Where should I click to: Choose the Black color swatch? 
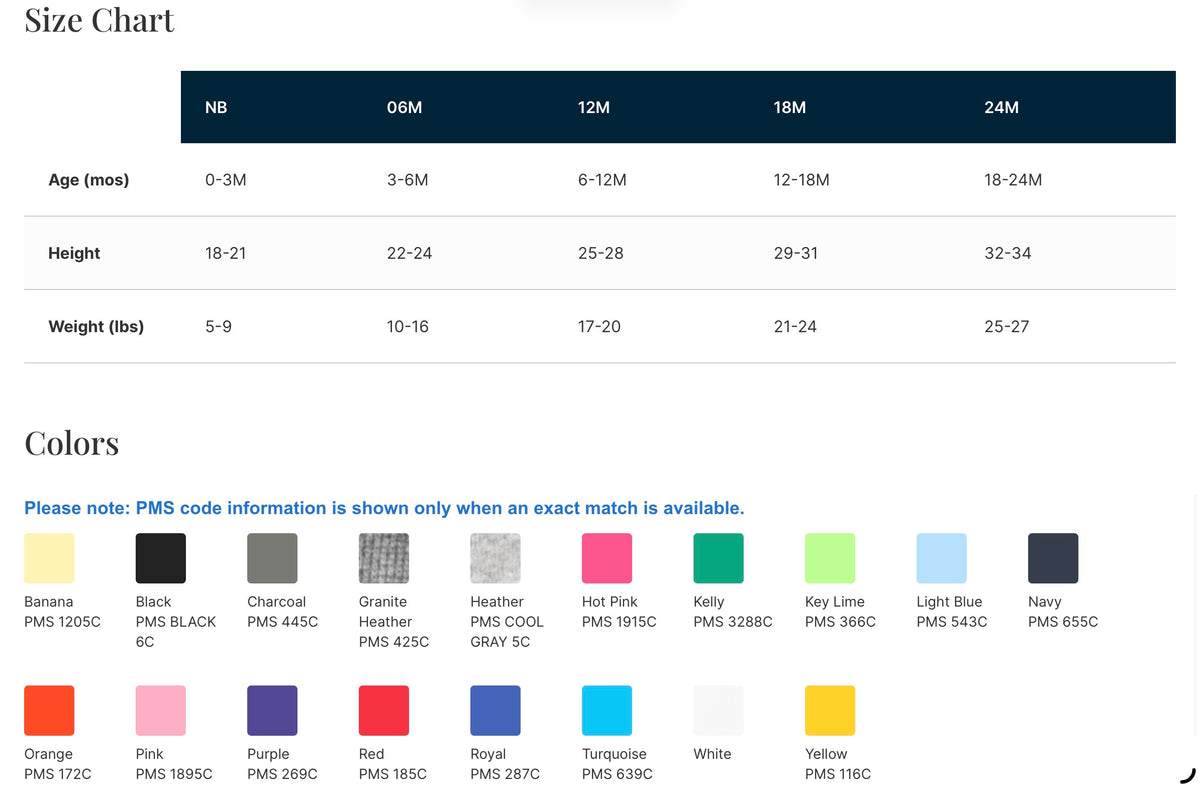(161, 558)
